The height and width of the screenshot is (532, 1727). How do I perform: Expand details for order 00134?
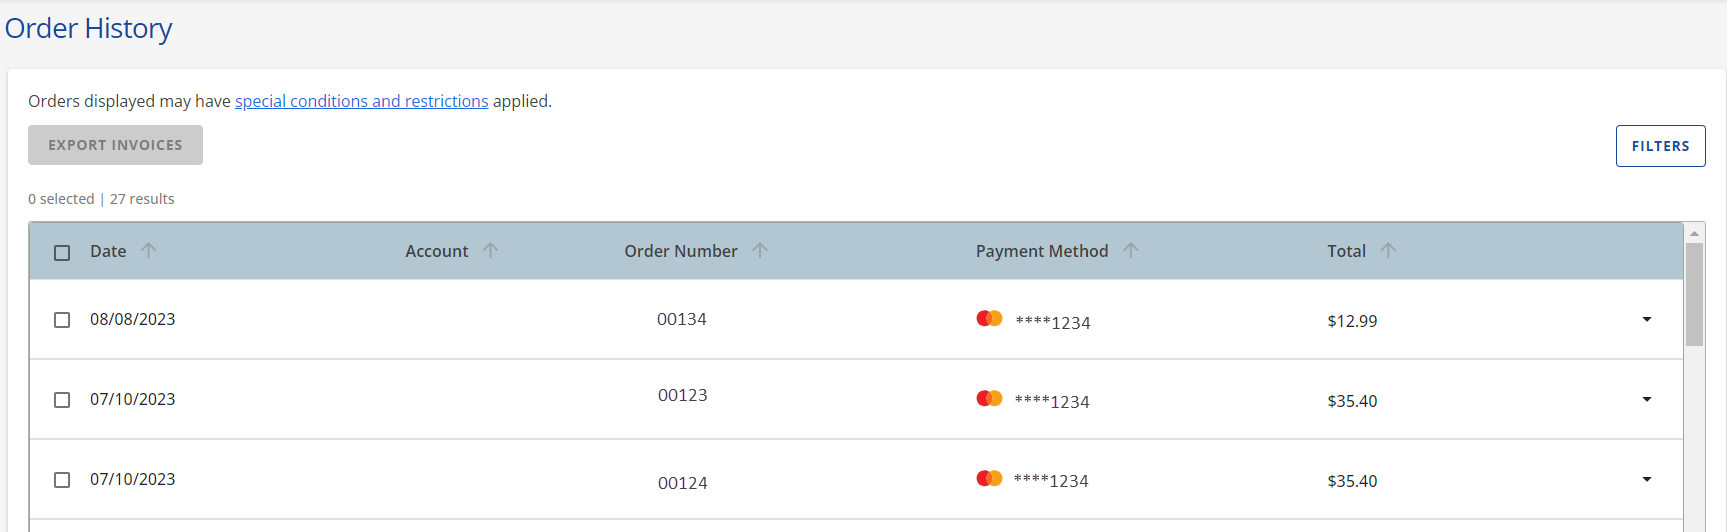1646,320
